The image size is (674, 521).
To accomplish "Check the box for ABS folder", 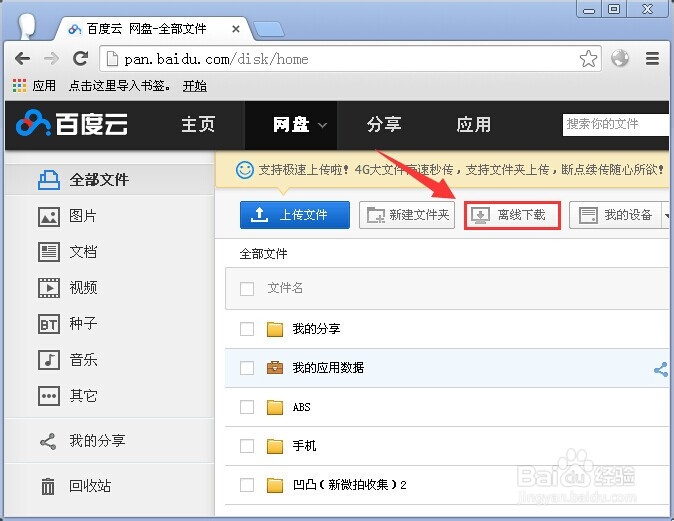I will point(247,407).
